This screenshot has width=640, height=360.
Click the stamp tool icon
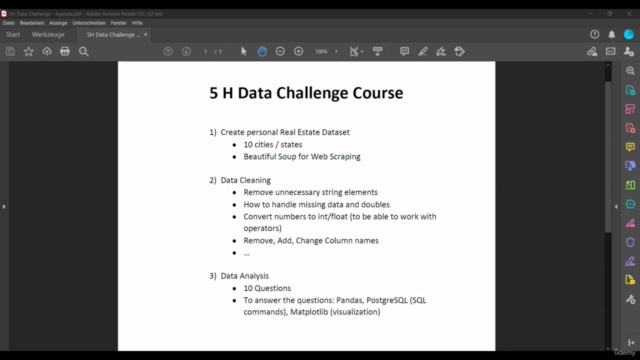pos(460,51)
